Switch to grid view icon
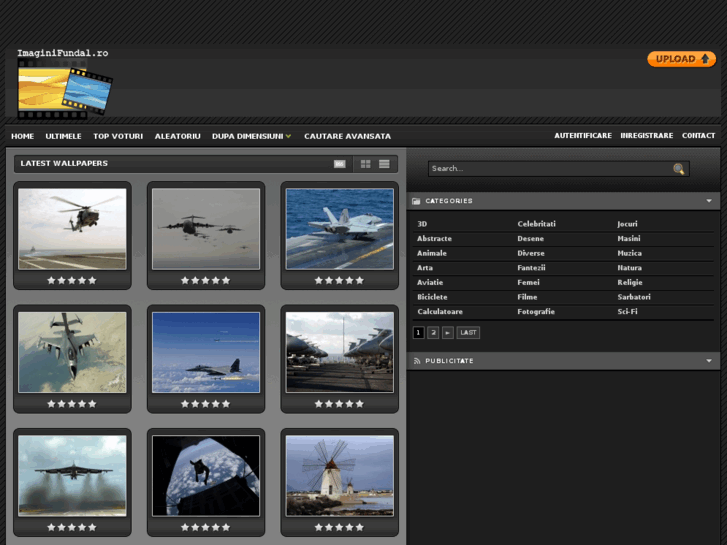Image resolution: width=727 pixels, height=545 pixels. 366,164
